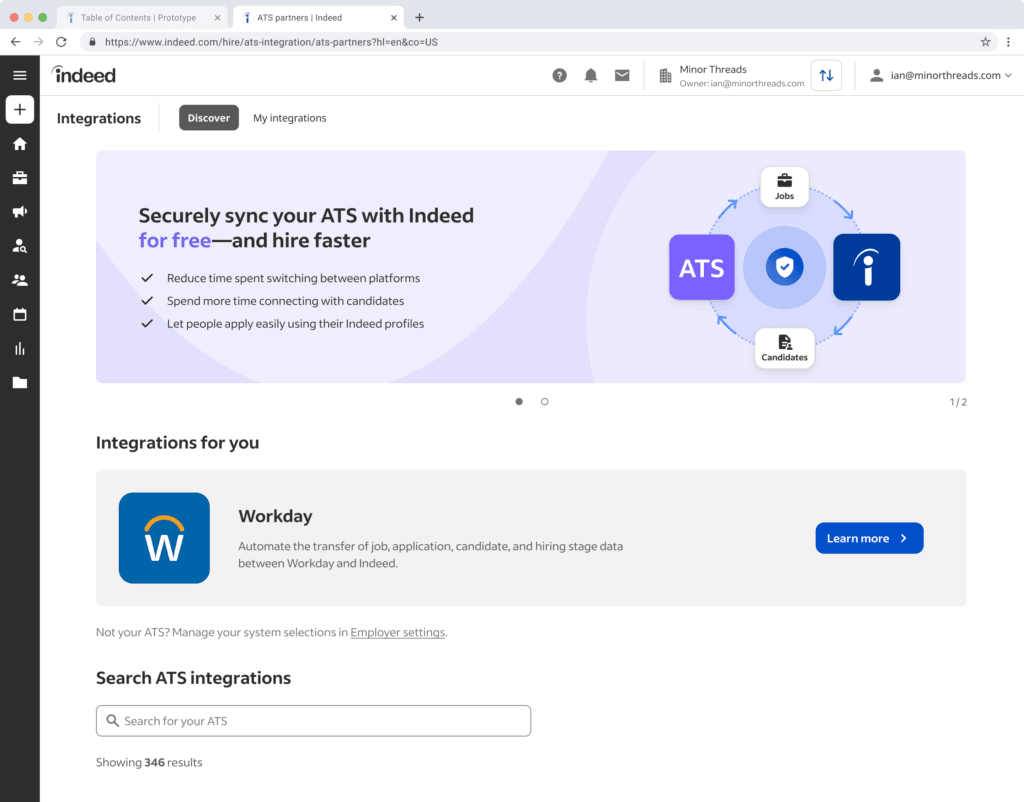Viewport: 1024px width, 802px height.
Task: Select the Discover tab
Action: pyautogui.click(x=209, y=118)
